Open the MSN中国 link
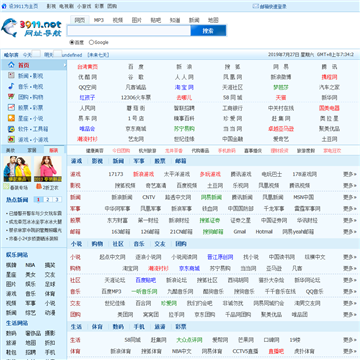Viewport: 360px width, 360px height. tap(304, 197)
